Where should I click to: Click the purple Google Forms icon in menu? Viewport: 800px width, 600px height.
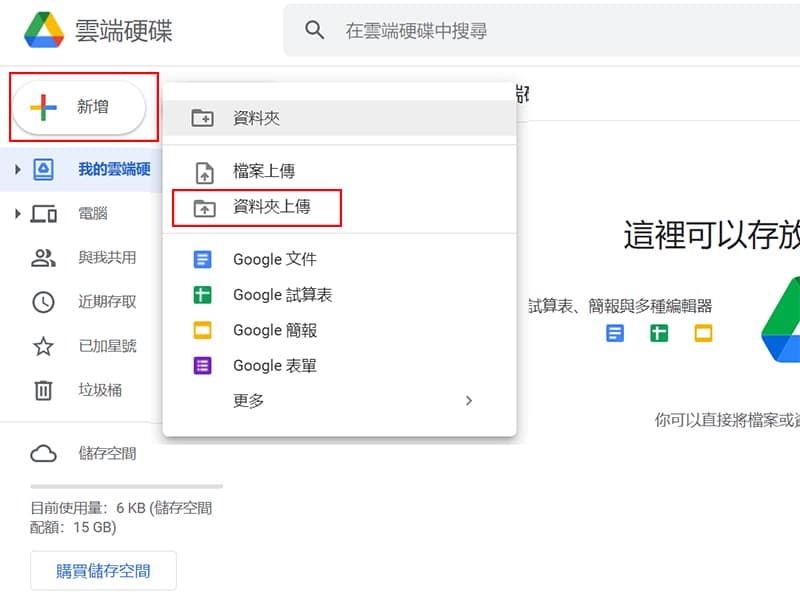pos(203,366)
